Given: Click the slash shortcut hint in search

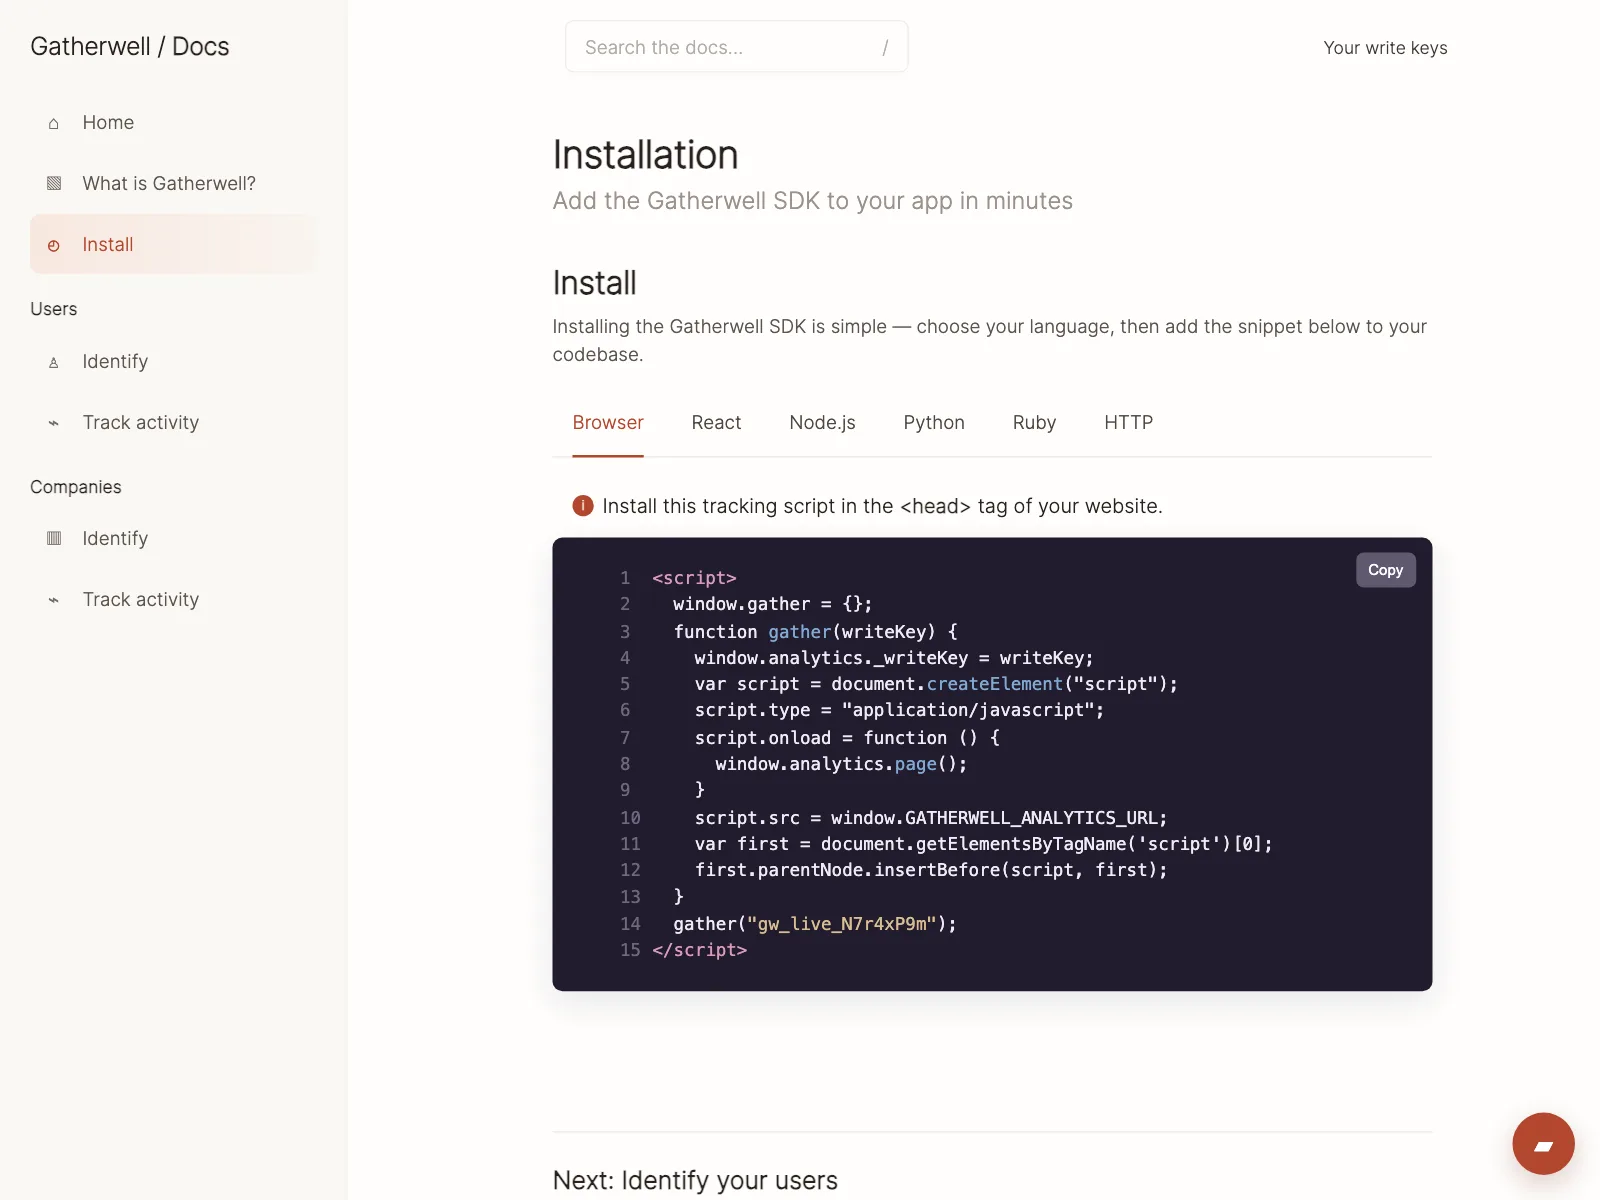Looking at the screenshot, I should pyautogui.click(x=885, y=47).
